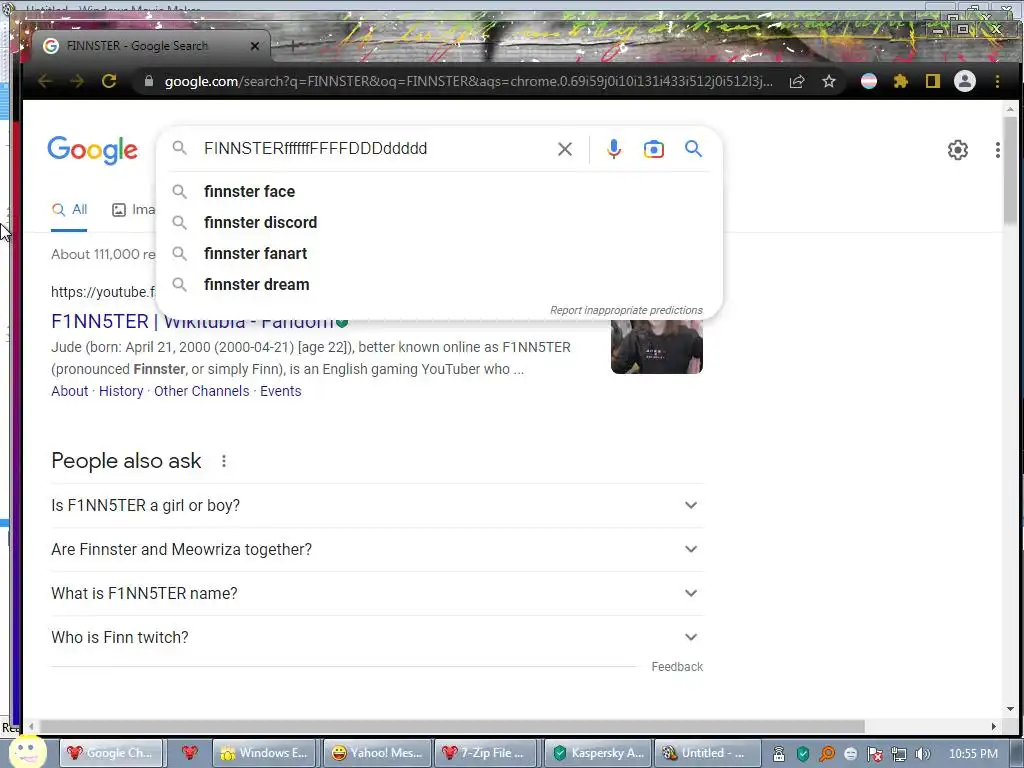Reload the page in Chrome
Screen dimensions: 1024x768
coord(109,81)
